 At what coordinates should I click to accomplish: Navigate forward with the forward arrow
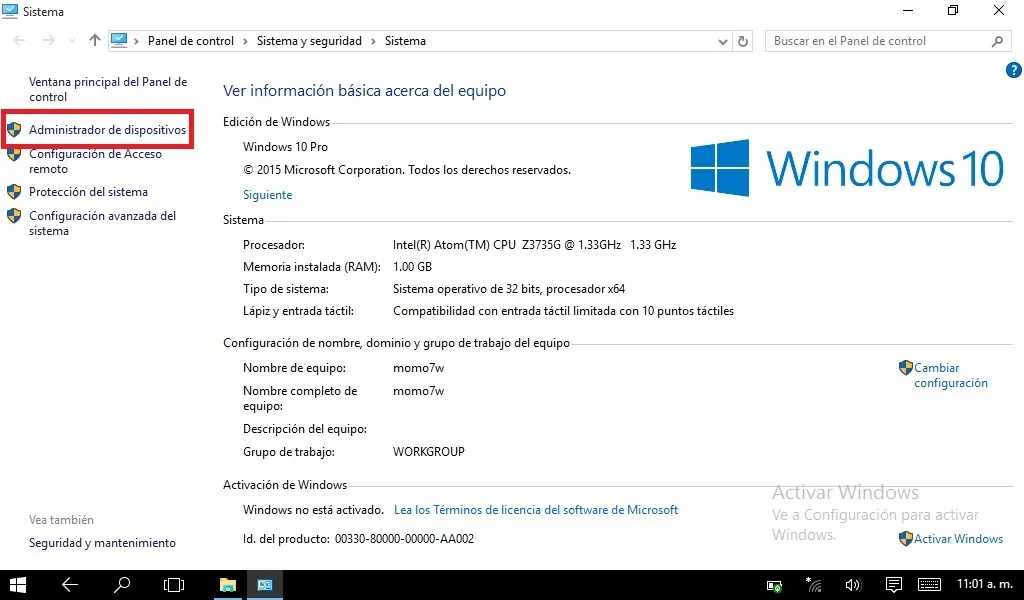coord(48,40)
